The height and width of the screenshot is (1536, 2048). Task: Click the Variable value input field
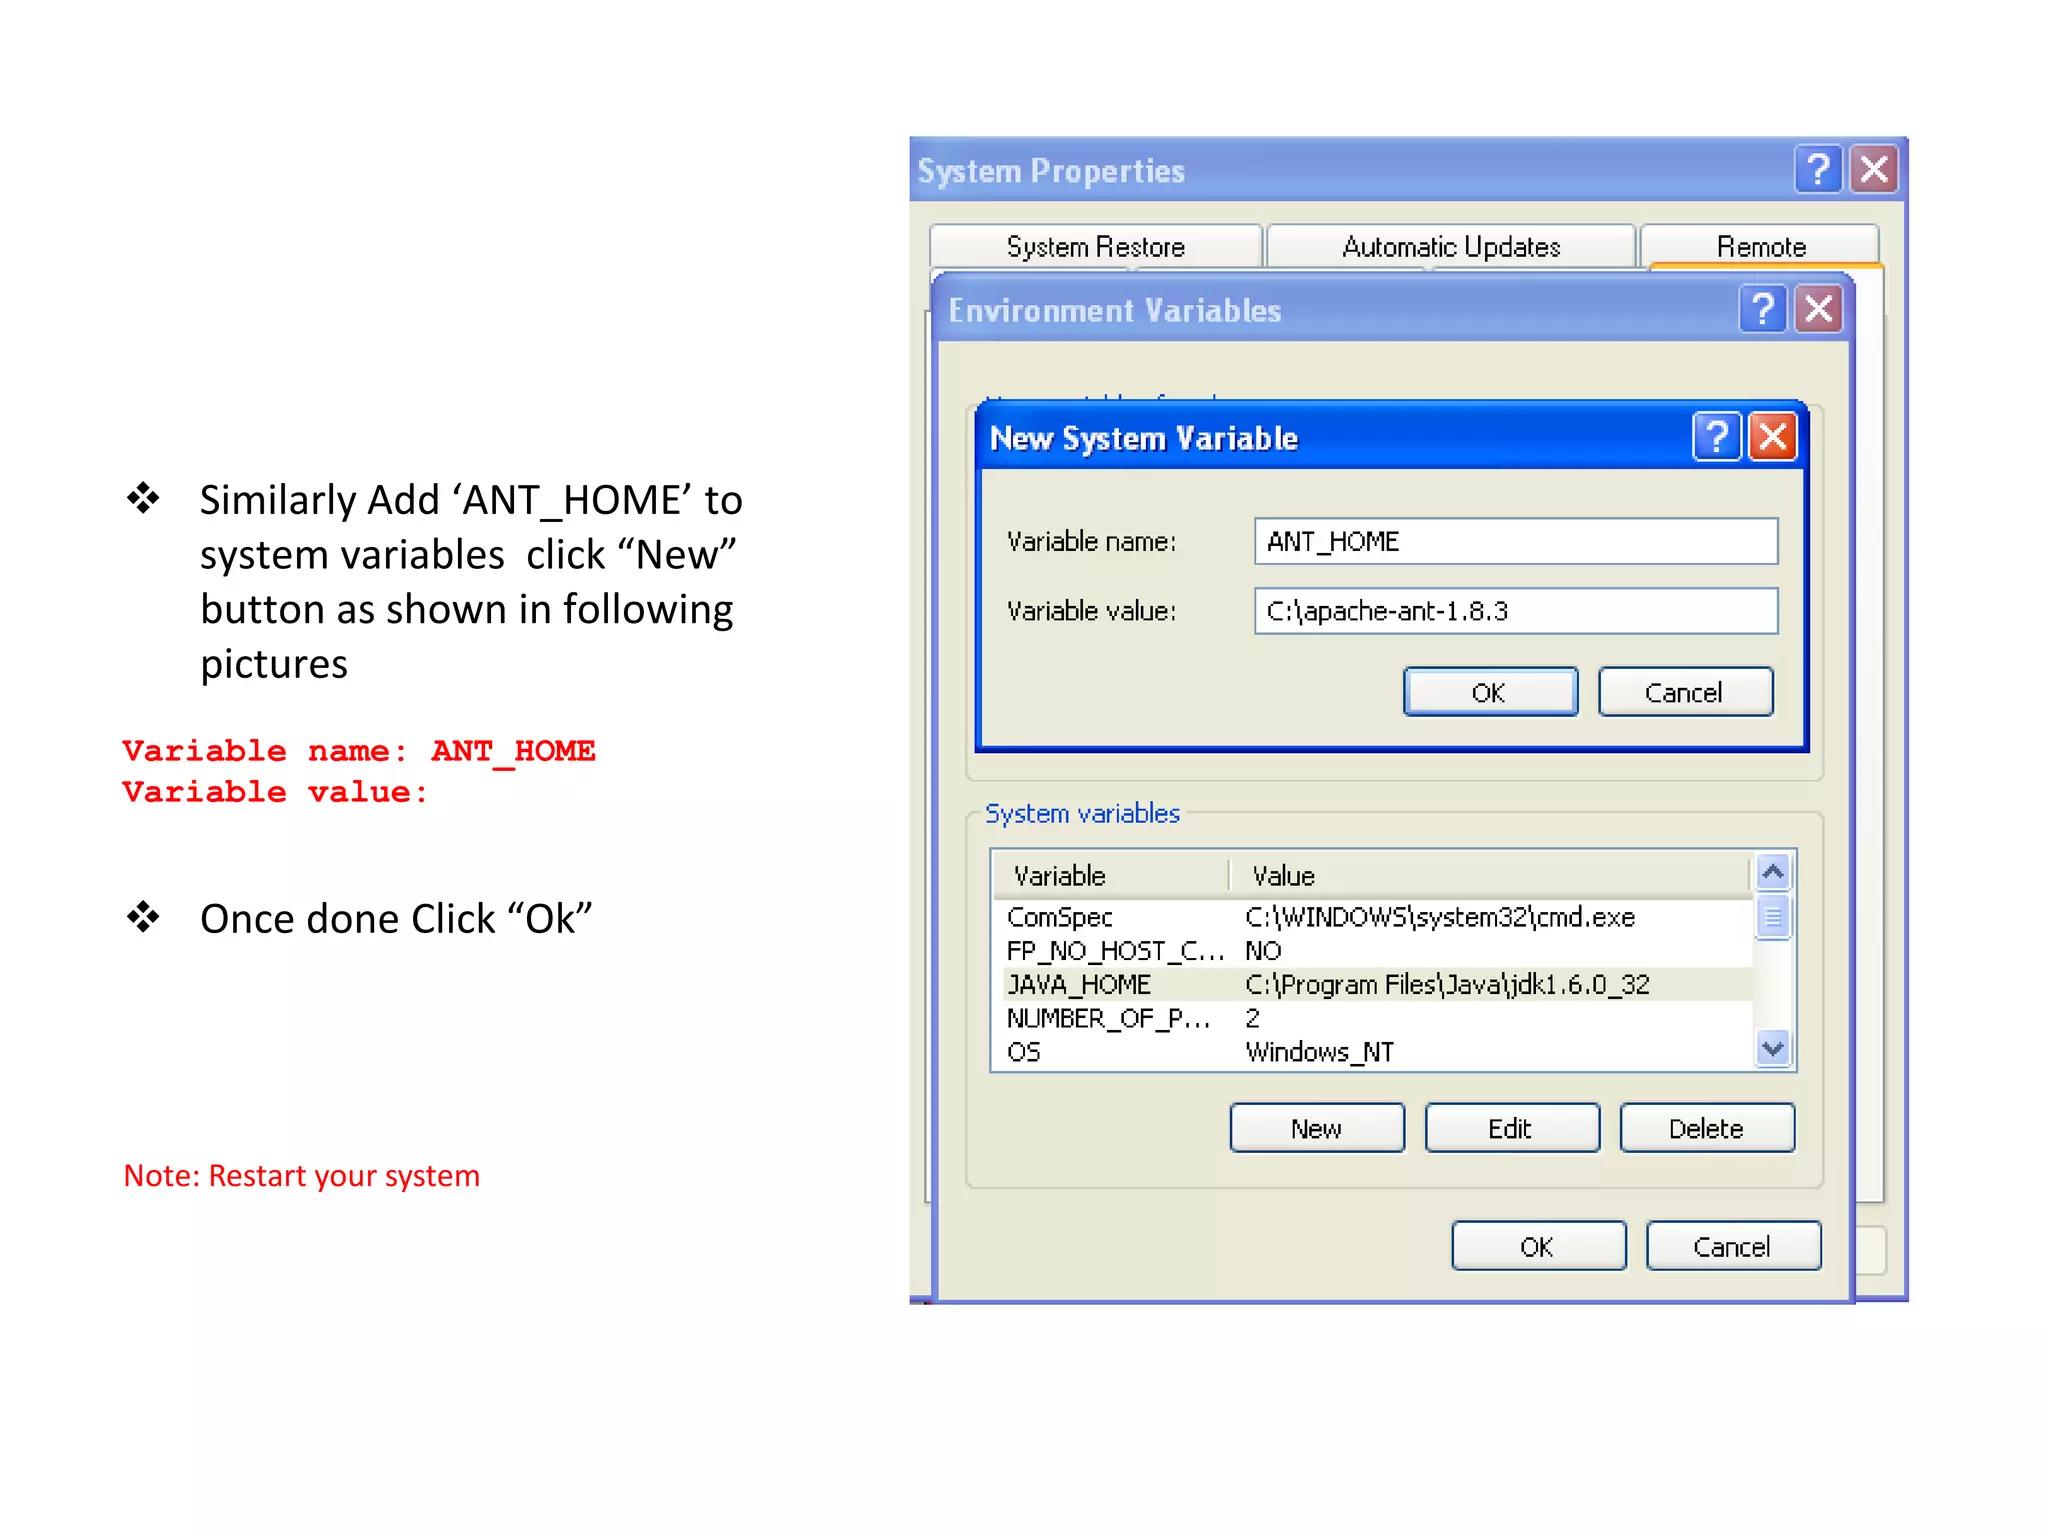(1516, 611)
